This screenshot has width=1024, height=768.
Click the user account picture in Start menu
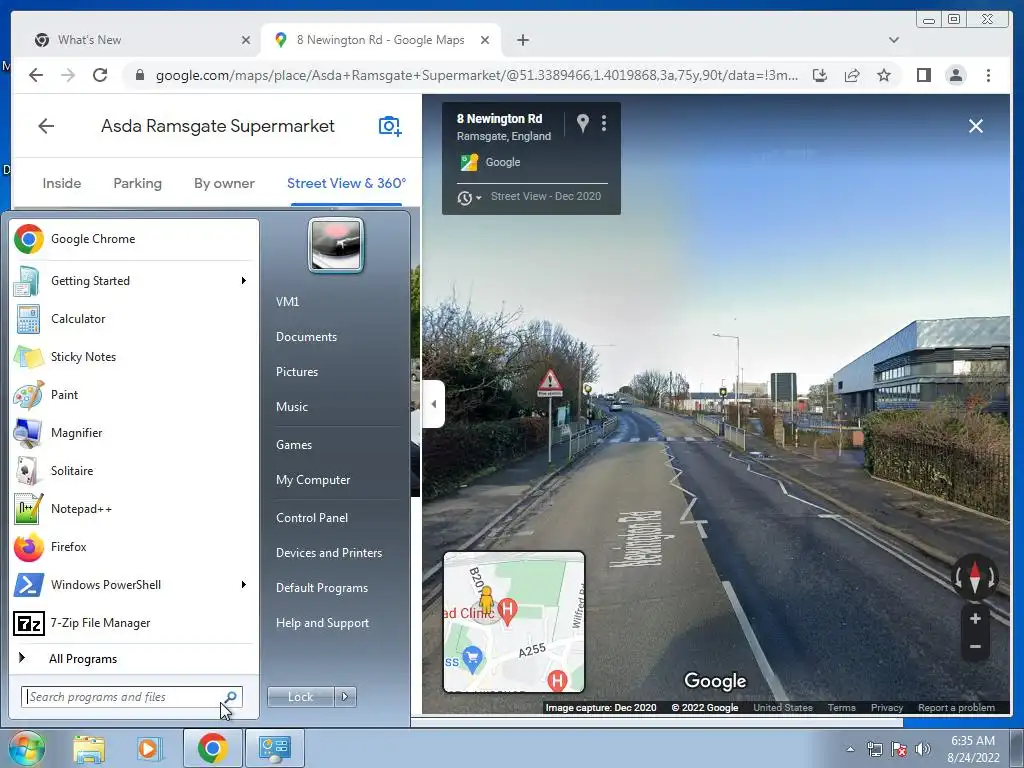[x=336, y=245]
